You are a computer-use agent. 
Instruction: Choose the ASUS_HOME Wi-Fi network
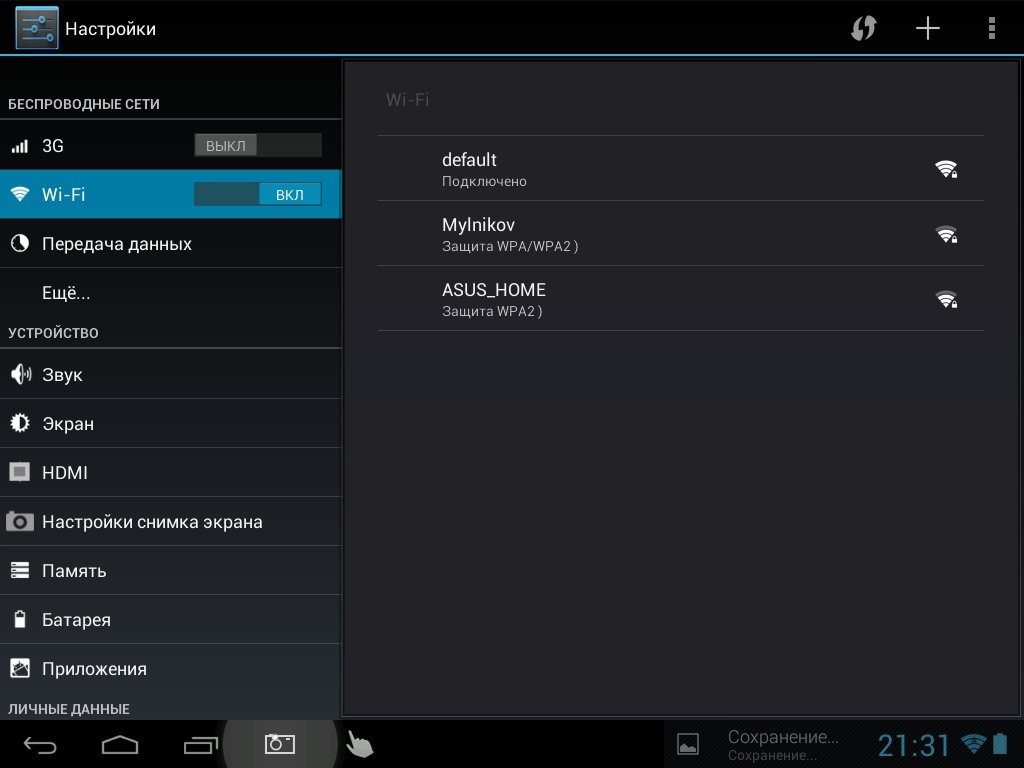click(680, 299)
